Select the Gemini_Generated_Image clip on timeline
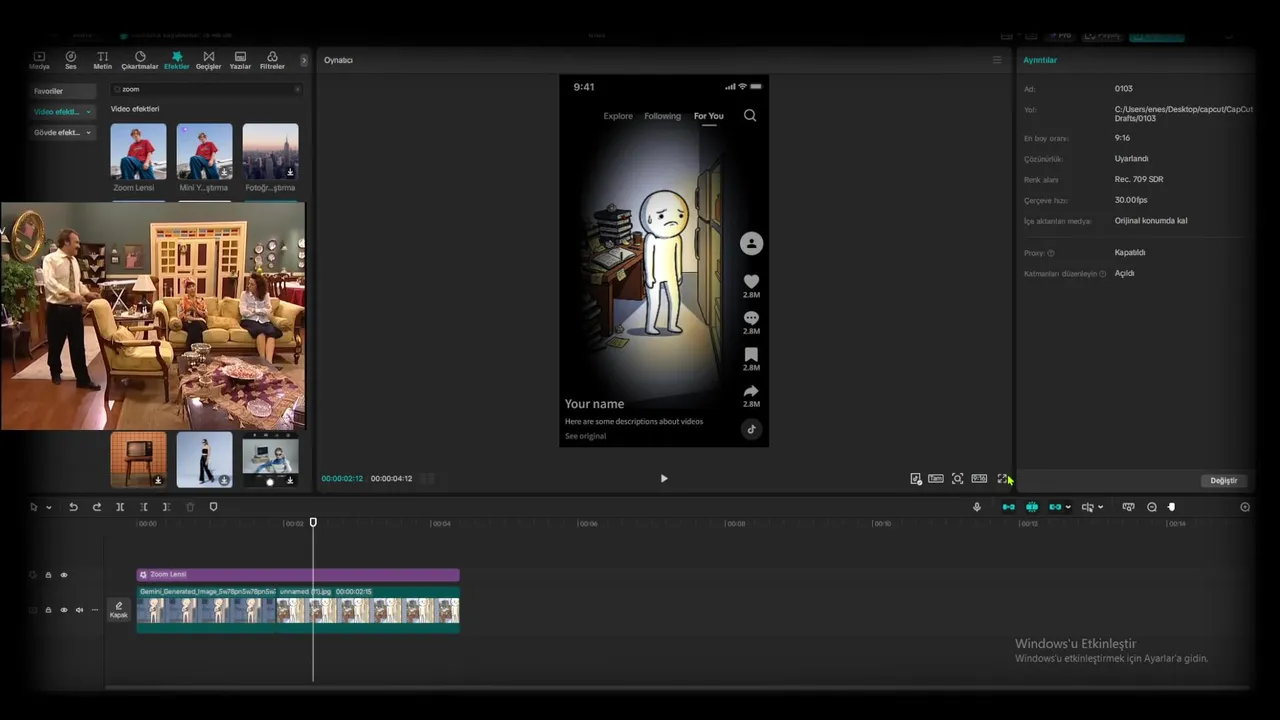Viewport: 1280px width, 720px height. (x=206, y=609)
